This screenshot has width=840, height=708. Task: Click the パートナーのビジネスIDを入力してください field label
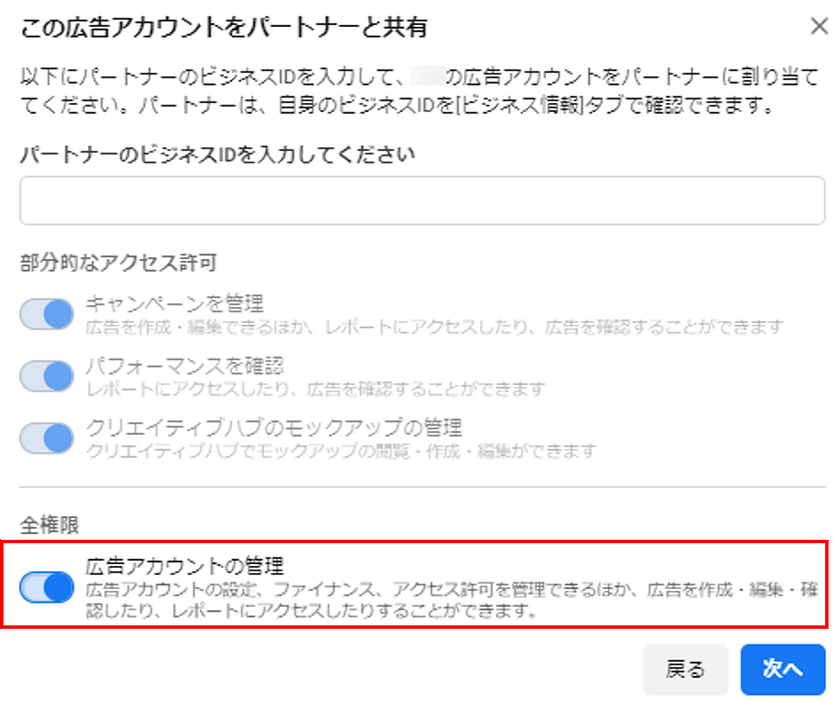click(217, 153)
